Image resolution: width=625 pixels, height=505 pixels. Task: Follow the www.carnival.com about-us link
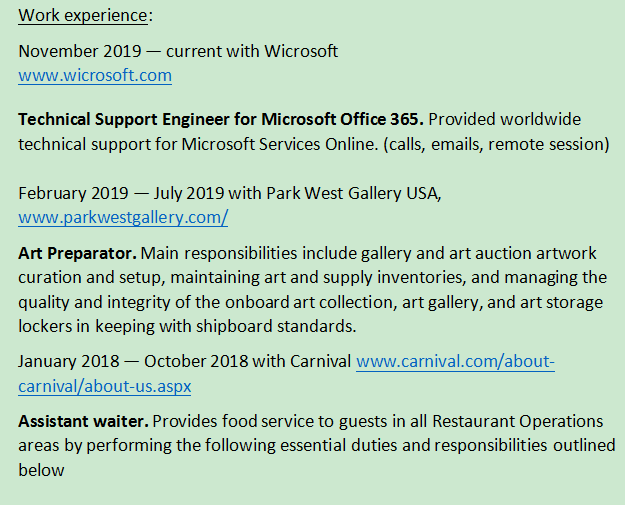(x=455, y=361)
